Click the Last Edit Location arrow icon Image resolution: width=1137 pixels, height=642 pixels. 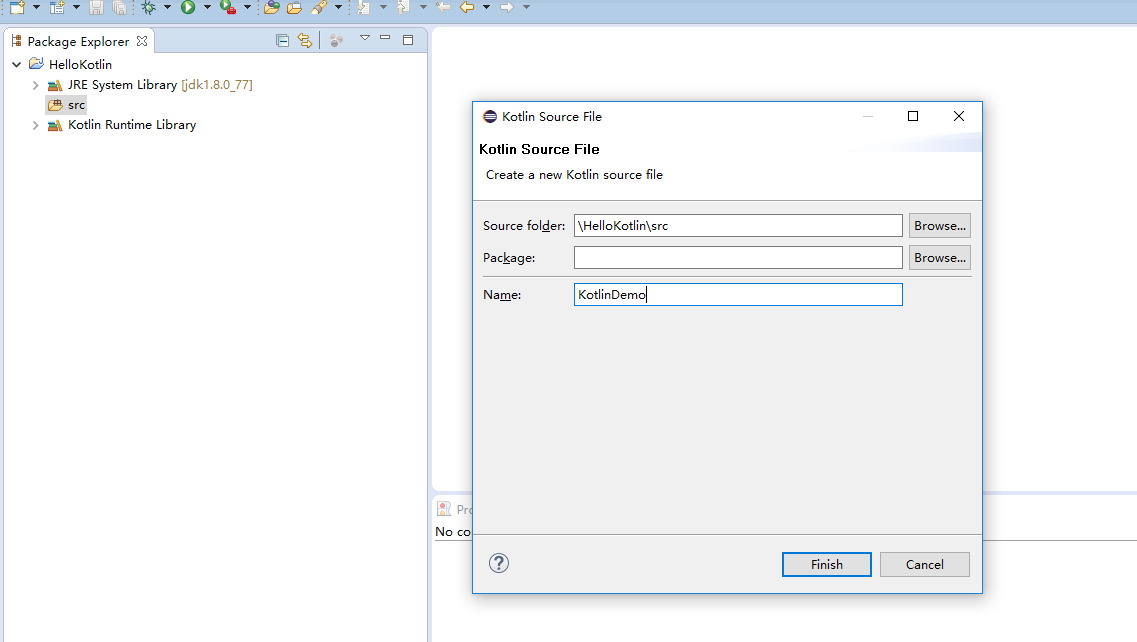click(443, 7)
